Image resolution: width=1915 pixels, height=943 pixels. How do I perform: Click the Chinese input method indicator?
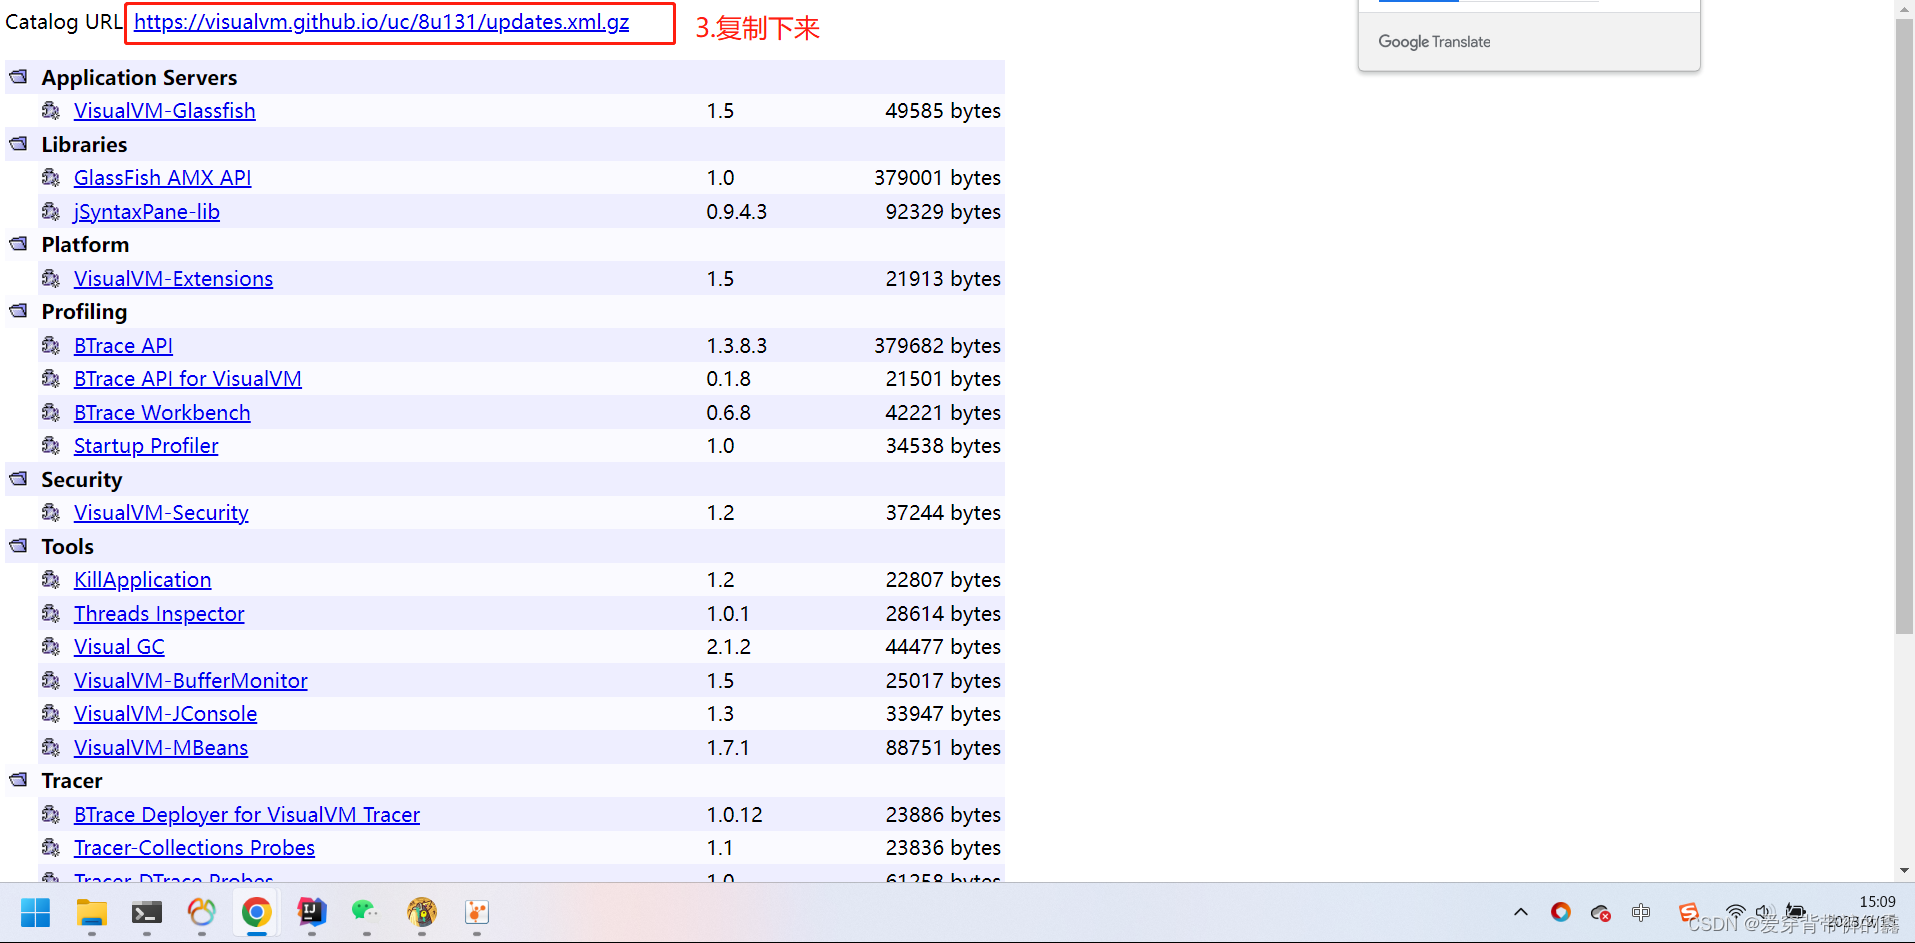tap(1641, 912)
